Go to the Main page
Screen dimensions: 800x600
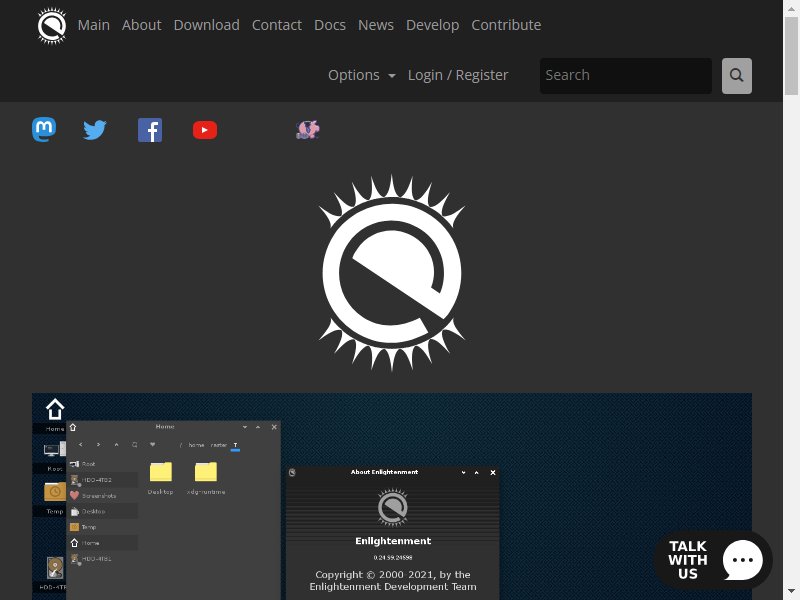(x=94, y=25)
